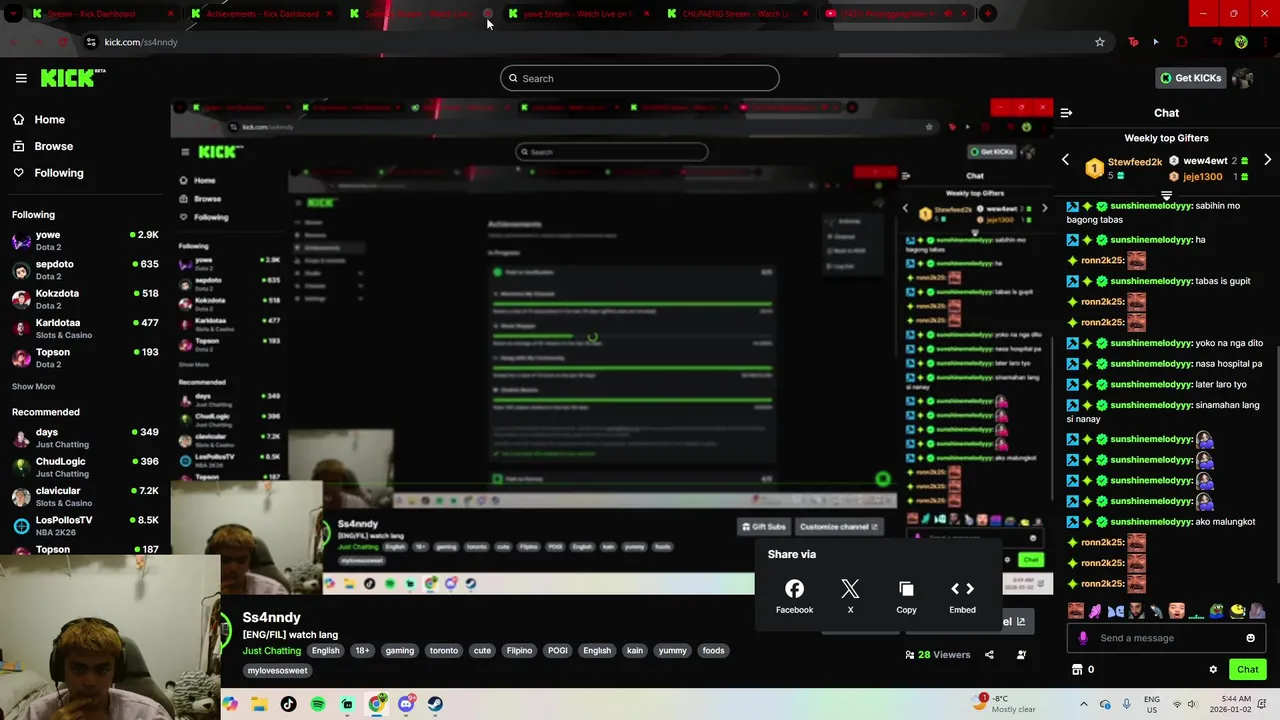Focus the Kick search box
Screen dimensions: 1280x720
click(640, 78)
